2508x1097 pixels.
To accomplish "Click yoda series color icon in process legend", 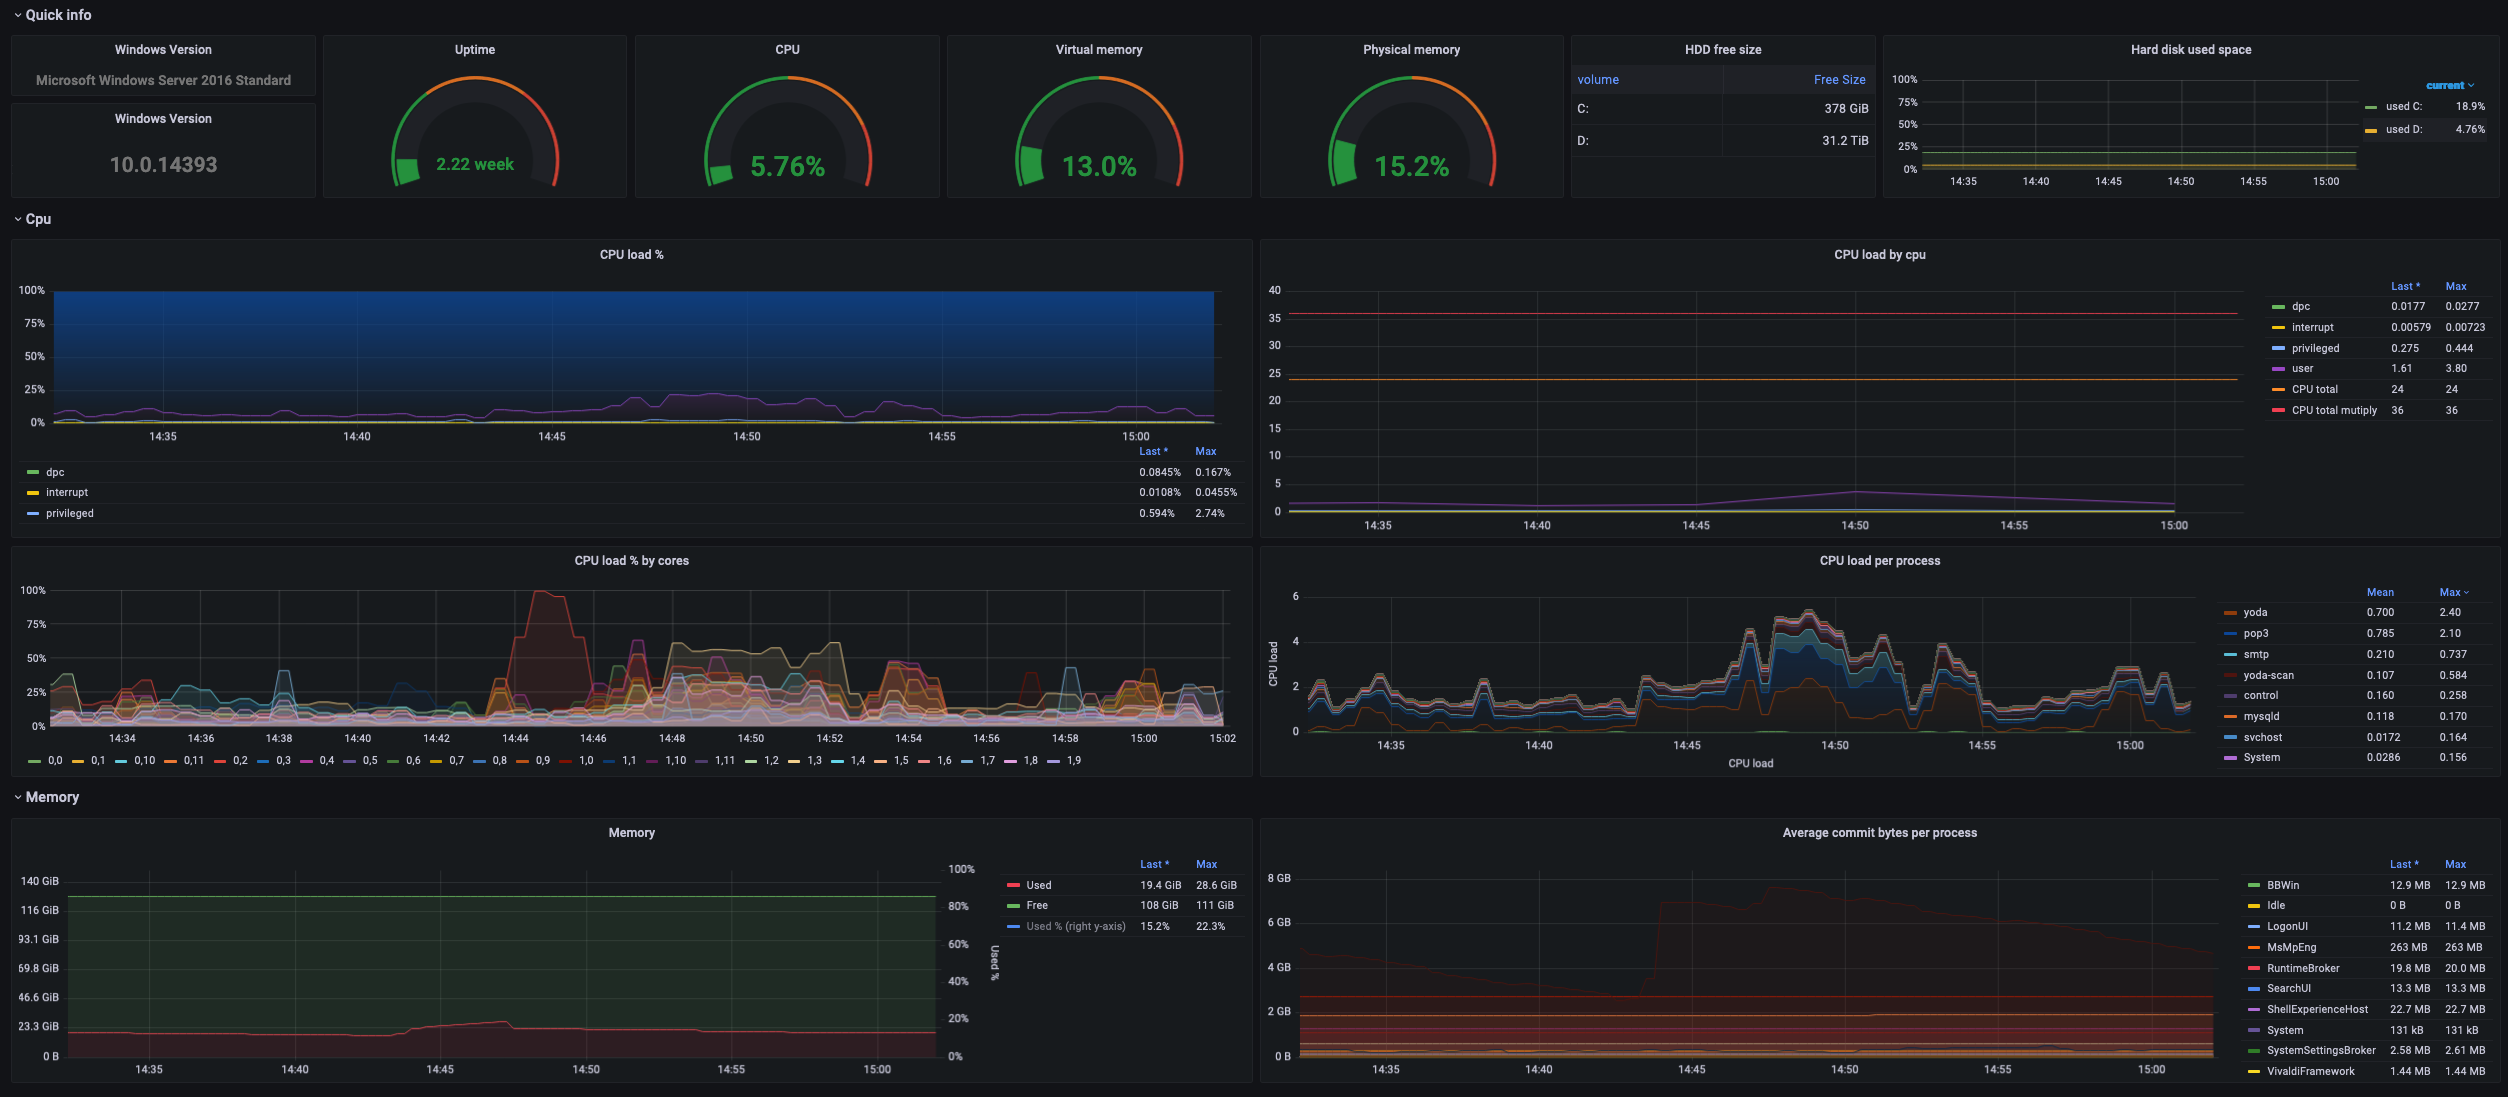I will [2230, 613].
